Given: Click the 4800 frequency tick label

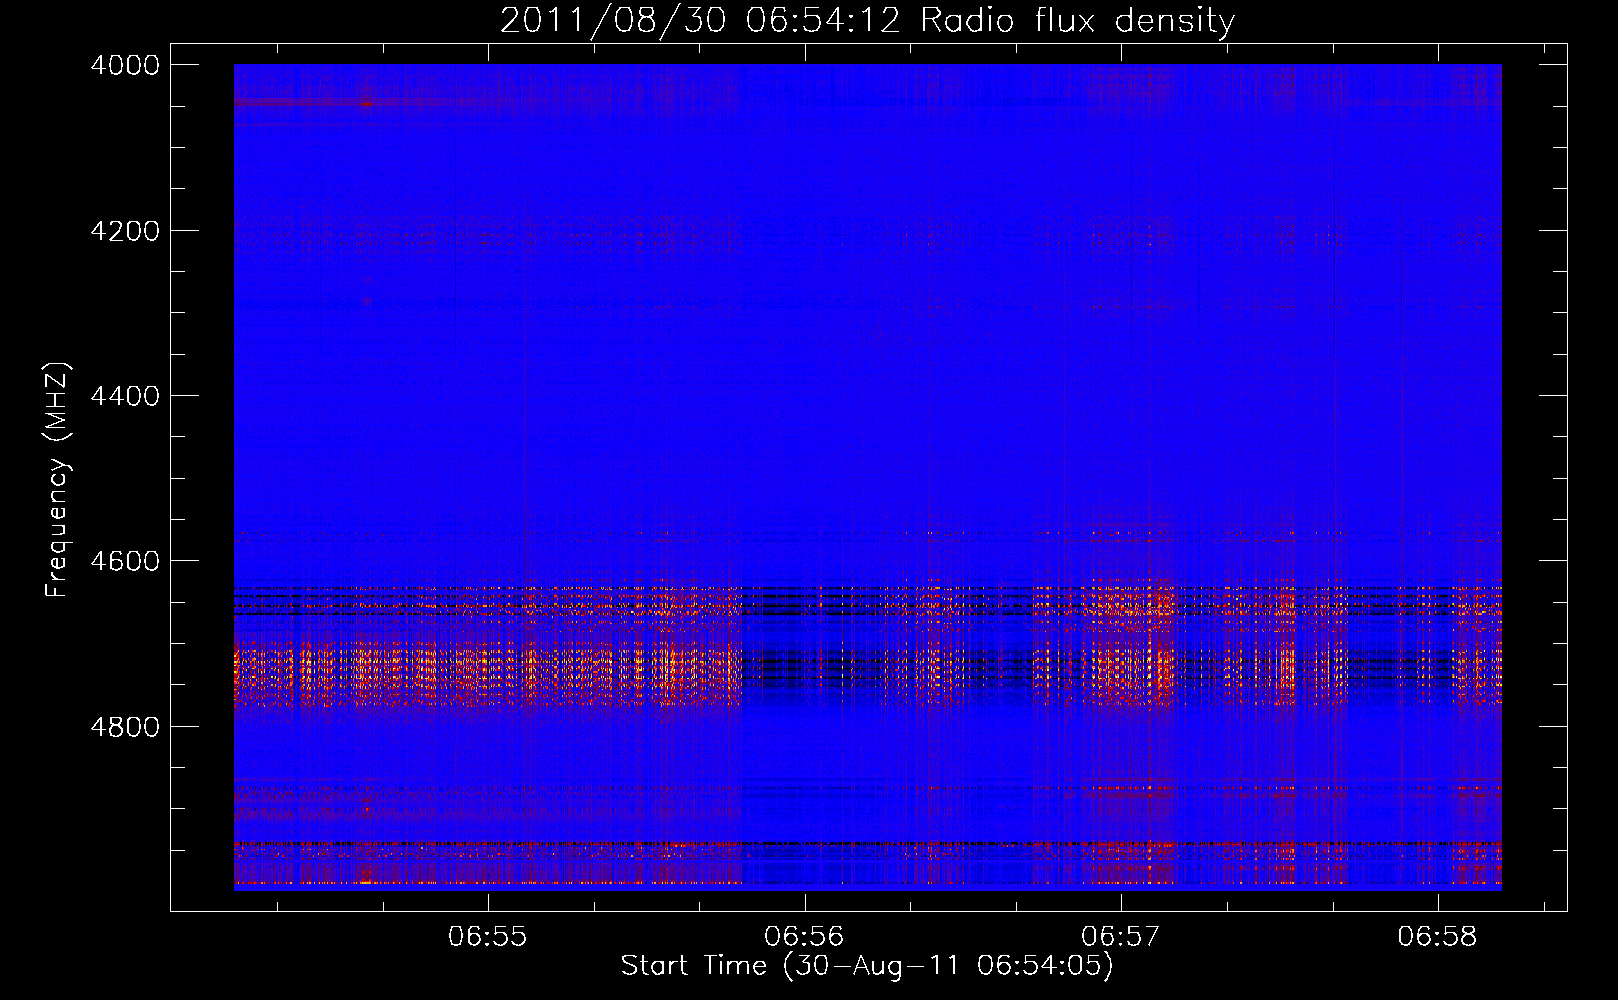Looking at the screenshot, I should point(125,727).
